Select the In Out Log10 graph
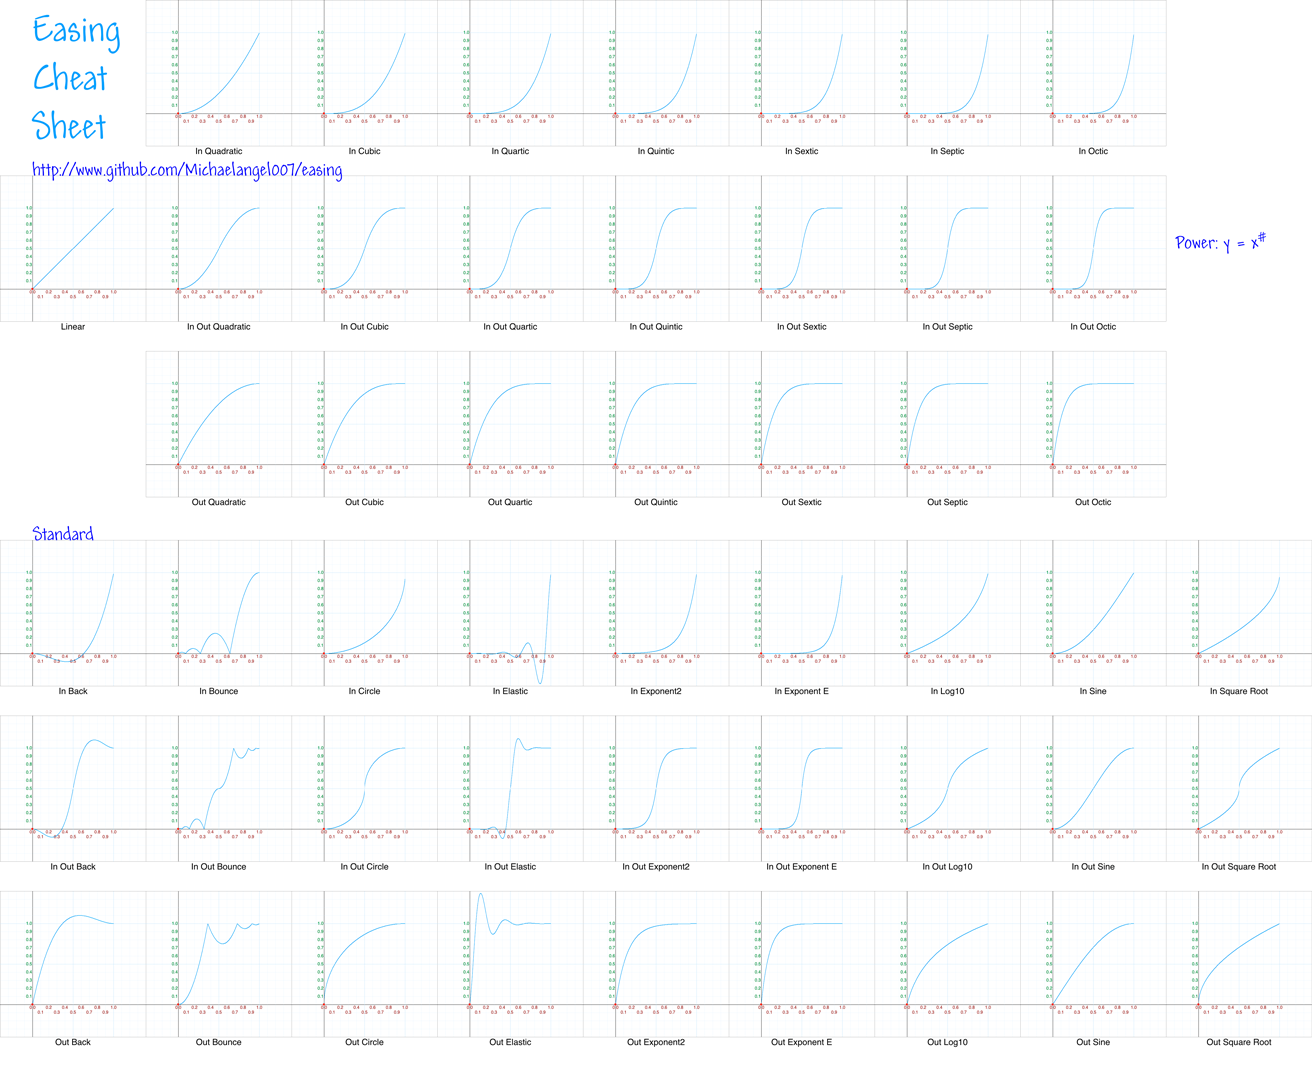1312x1080 pixels. point(948,789)
